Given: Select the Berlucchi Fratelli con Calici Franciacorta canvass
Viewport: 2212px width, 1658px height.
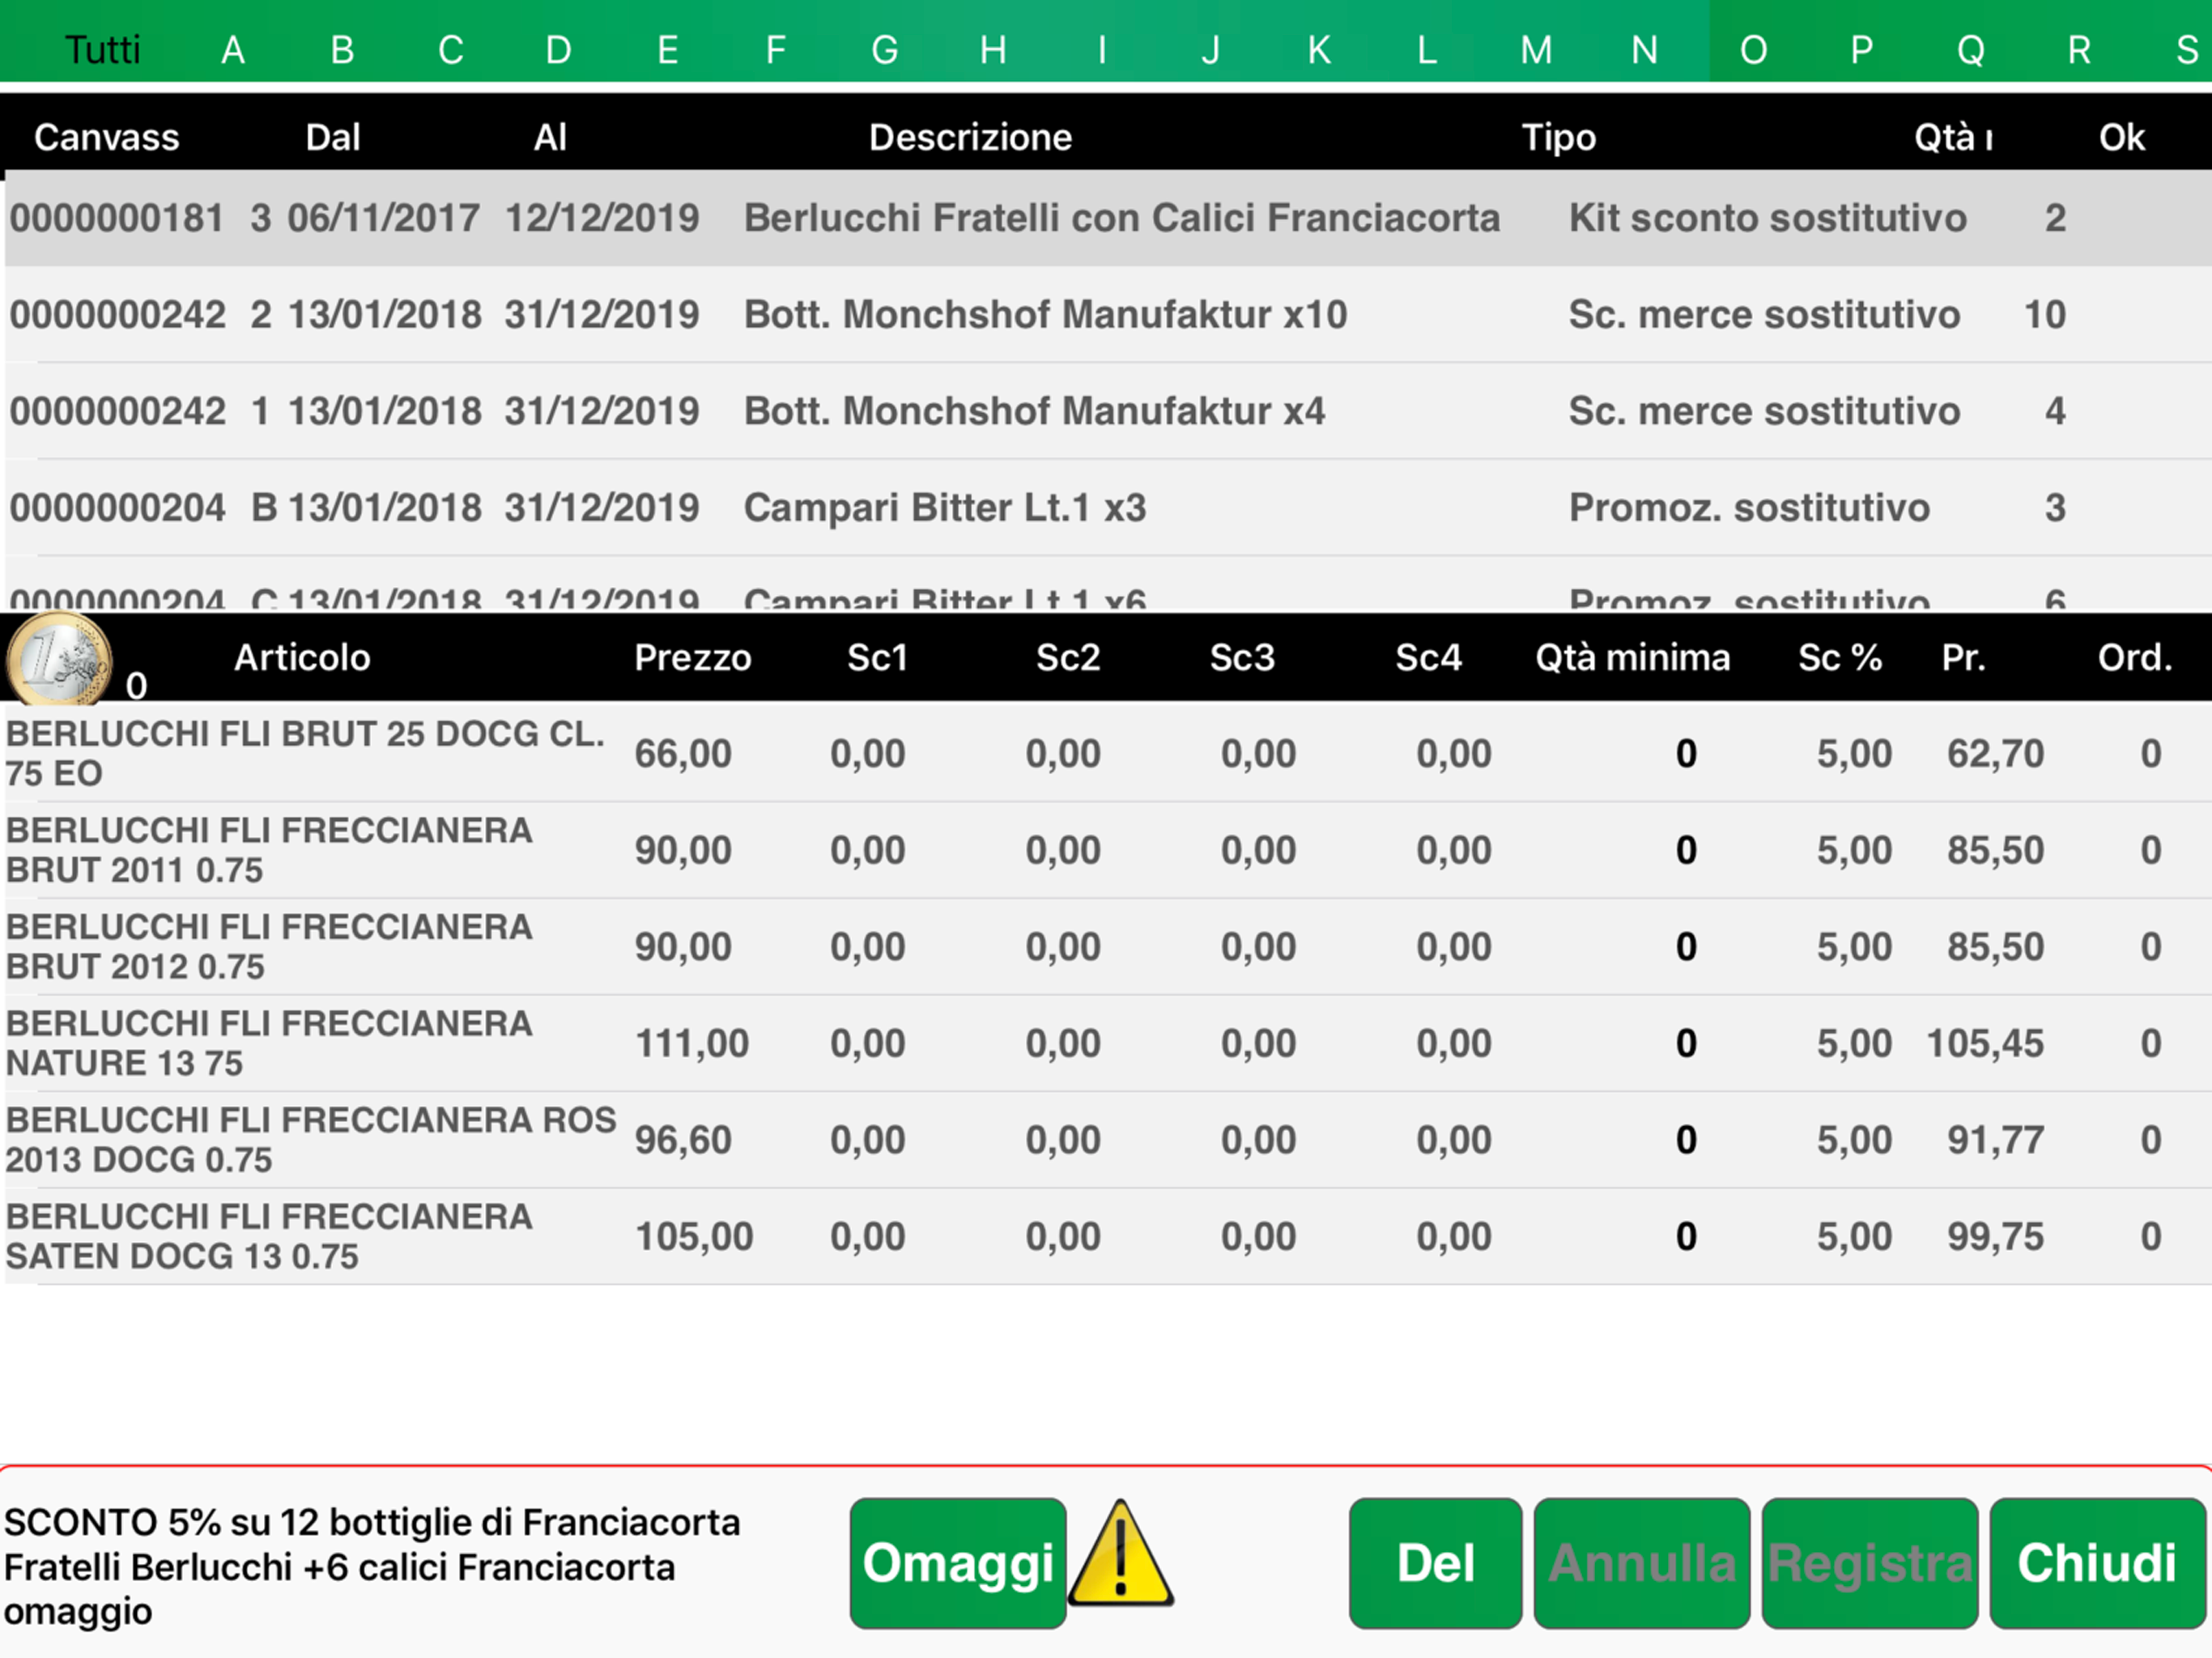Looking at the screenshot, I should 1106,218.
